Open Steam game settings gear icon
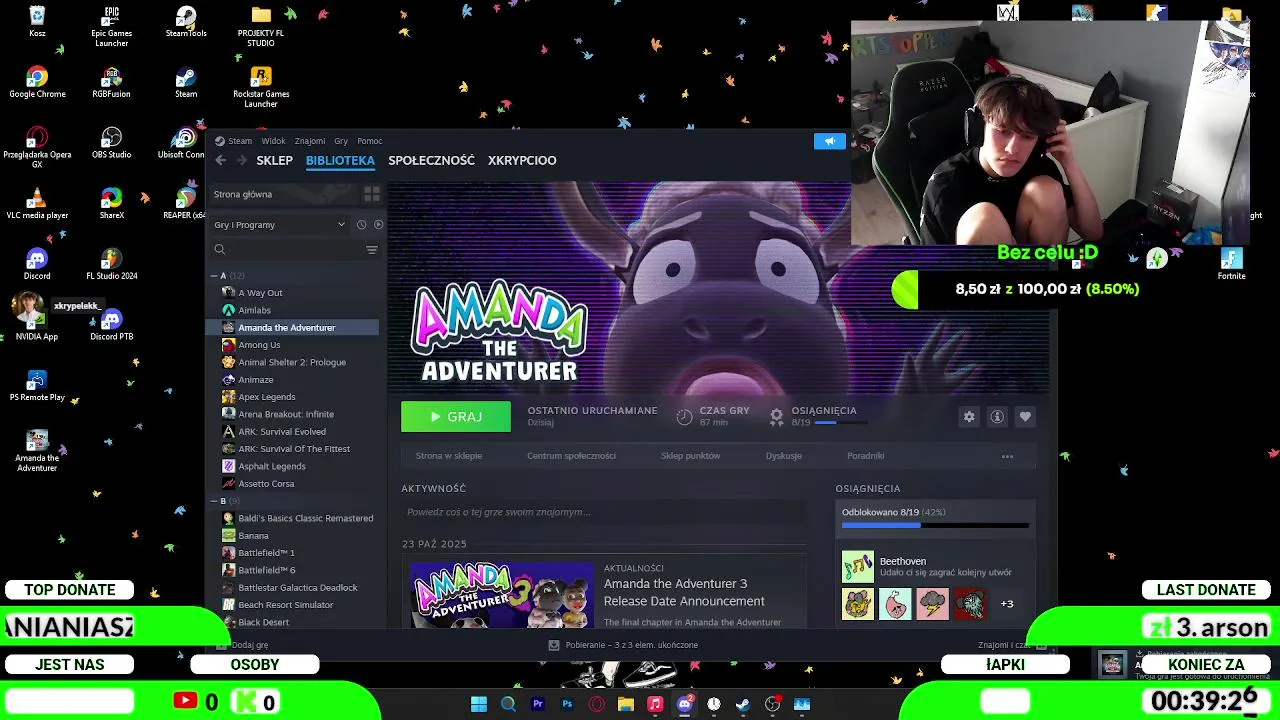Viewport: 1280px width, 720px height. (x=969, y=417)
